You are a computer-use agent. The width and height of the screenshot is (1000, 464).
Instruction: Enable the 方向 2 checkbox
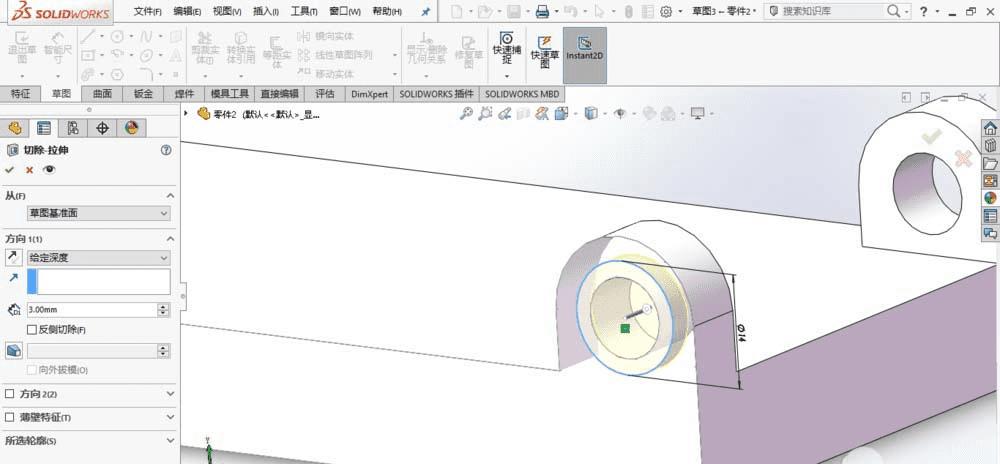coord(10,393)
